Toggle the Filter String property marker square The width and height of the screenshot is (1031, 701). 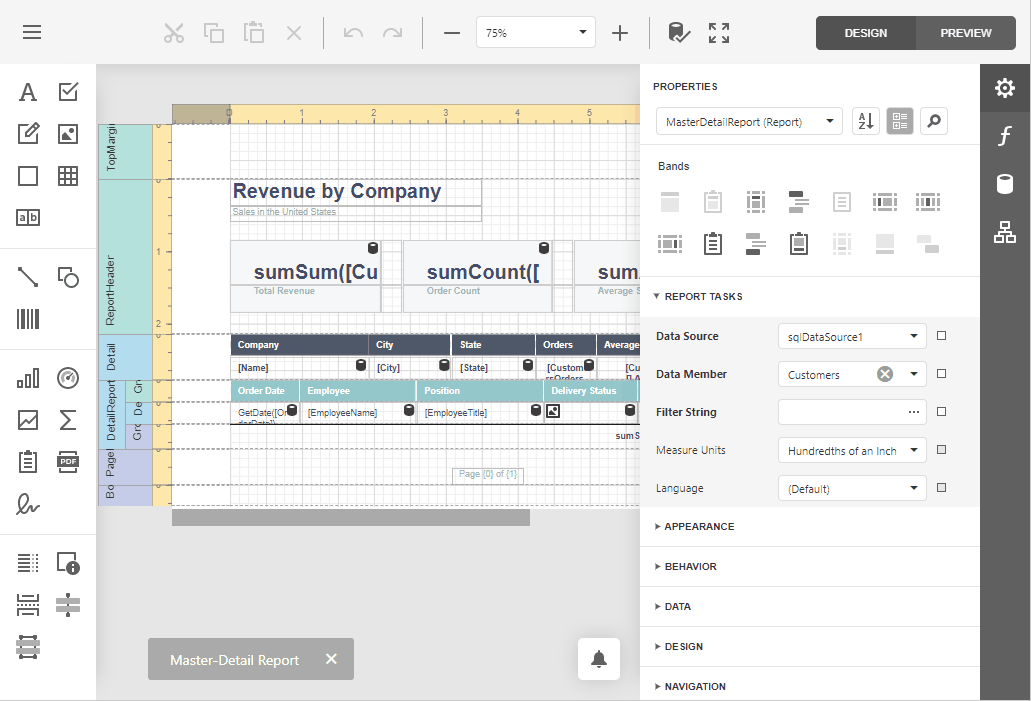point(941,412)
